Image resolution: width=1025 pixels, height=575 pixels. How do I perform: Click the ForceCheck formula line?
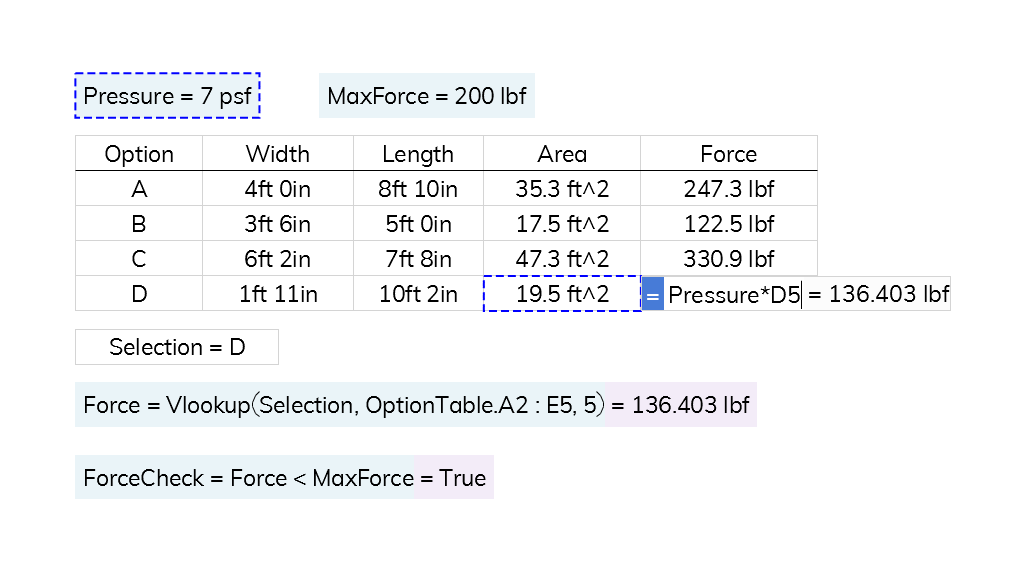tap(284, 477)
